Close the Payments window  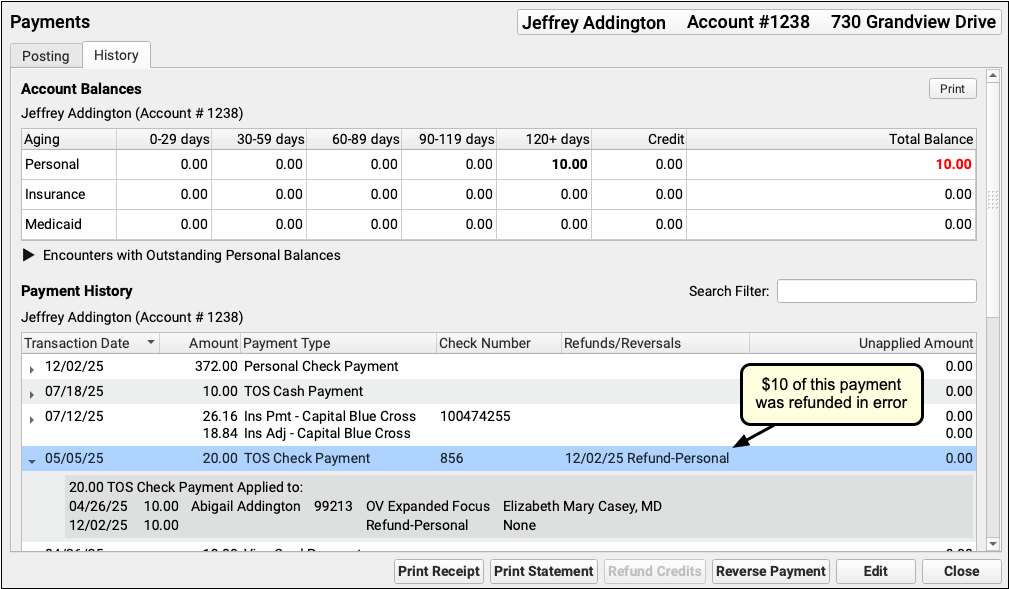961,571
